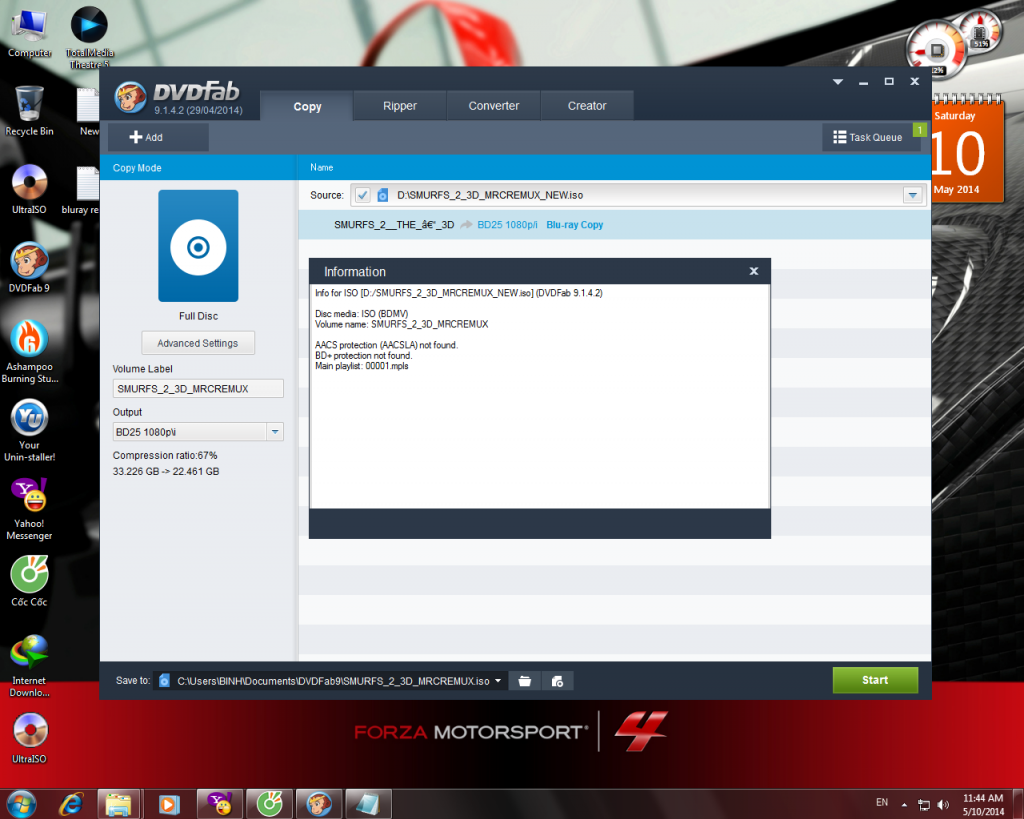Uncheck the source SMURFS_2_3D_MRCREMUX_NEW.iso checkbox
Screen dimensions: 1024x819
(x=362, y=195)
